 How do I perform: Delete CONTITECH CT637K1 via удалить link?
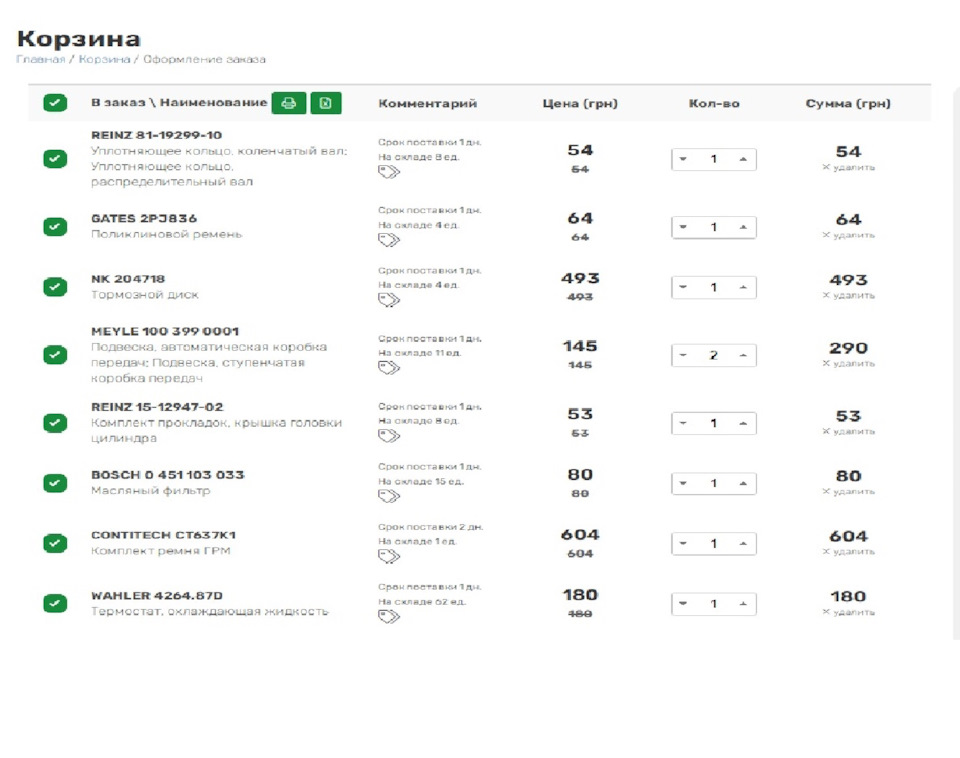pos(849,552)
